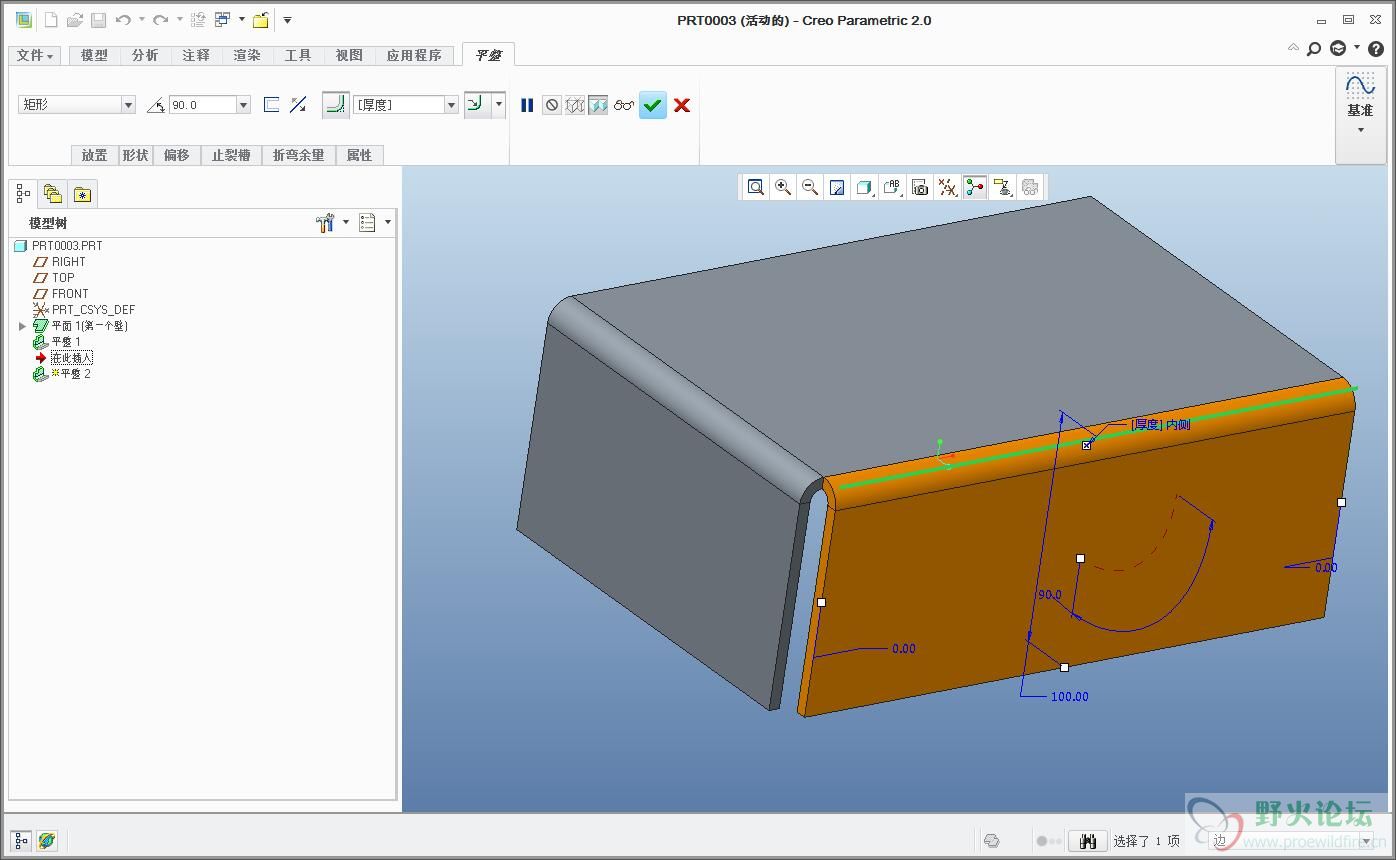Open the [厚度] bend radius dropdown
The height and width of the screenshot is (860, 1396).
click(x=451, y=105)
